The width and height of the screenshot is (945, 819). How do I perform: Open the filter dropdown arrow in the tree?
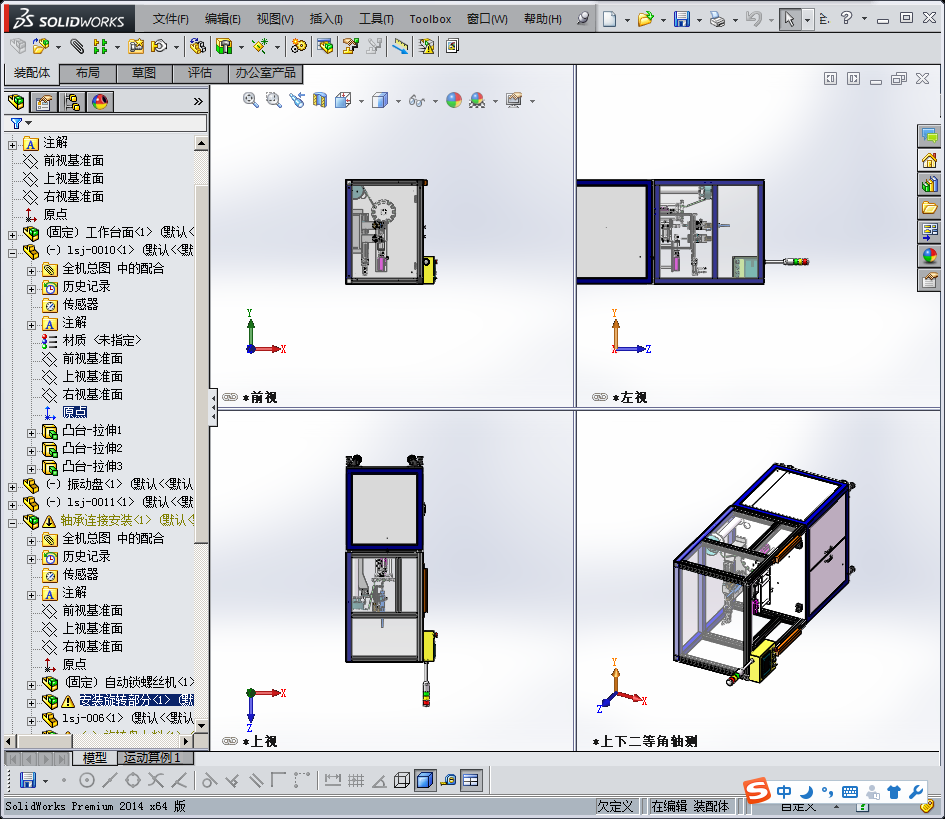pyautogui.click(x=28, y=123)
